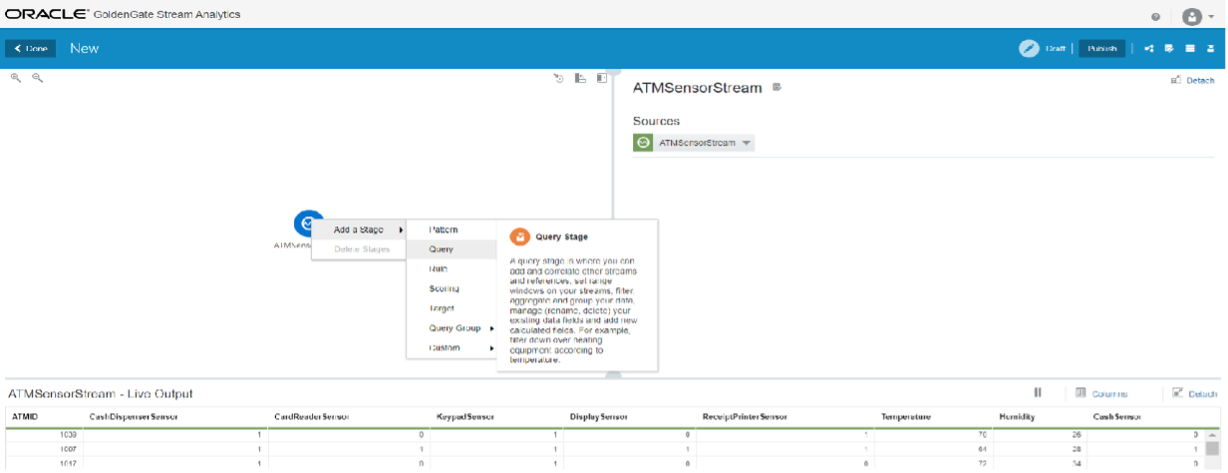Click the orange Query Stage icon
Screen dimensions: 1228x473
(518, 237)
